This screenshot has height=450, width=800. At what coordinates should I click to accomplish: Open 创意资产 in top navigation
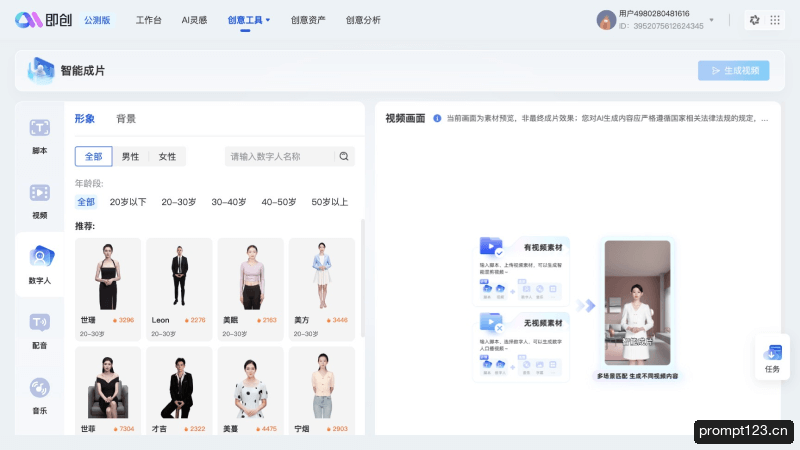click(x=308, y=20)
